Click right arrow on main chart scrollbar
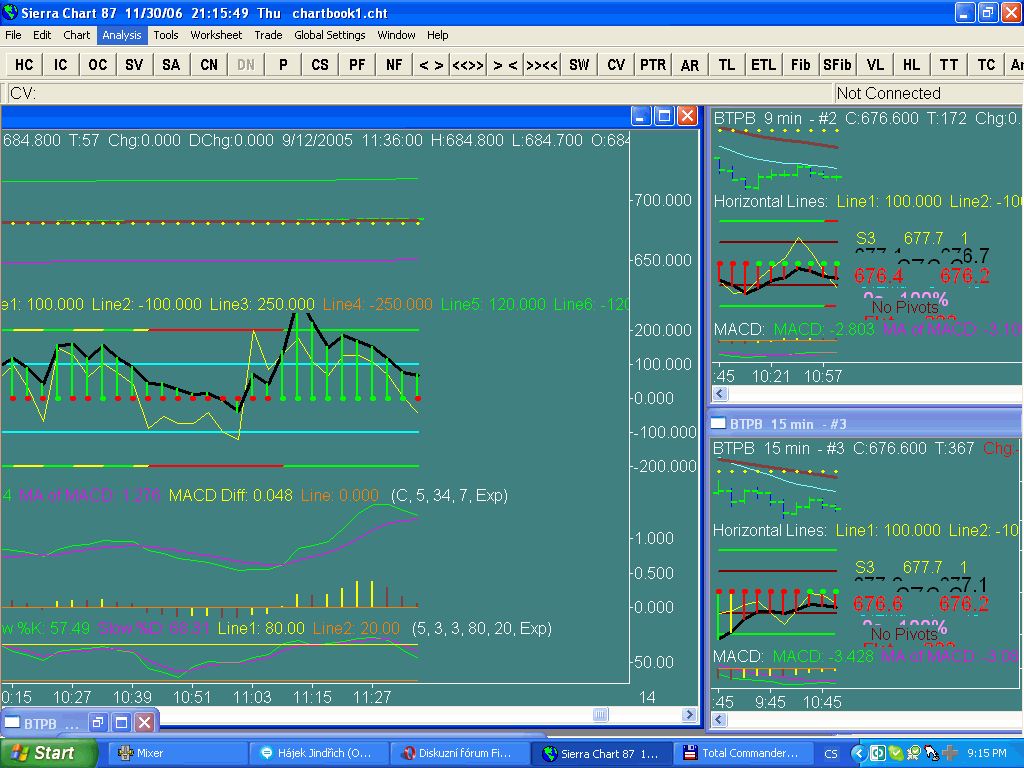The height and width of the screenshot is (768, 1024). click(x=688, y=715)
